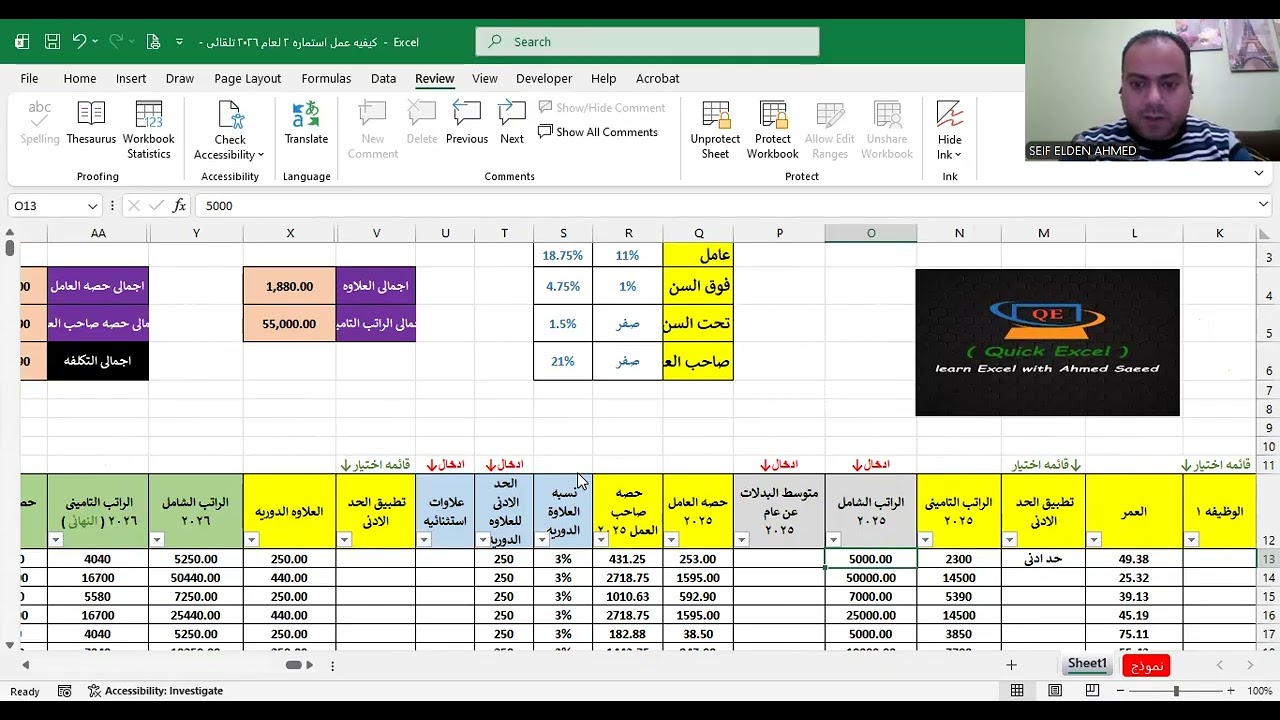Open filter dropdown for الراتب التاميني ٢٠٢٥ column
The image size is (1280, 720).
pyautogui.click(x=925, y=540)
